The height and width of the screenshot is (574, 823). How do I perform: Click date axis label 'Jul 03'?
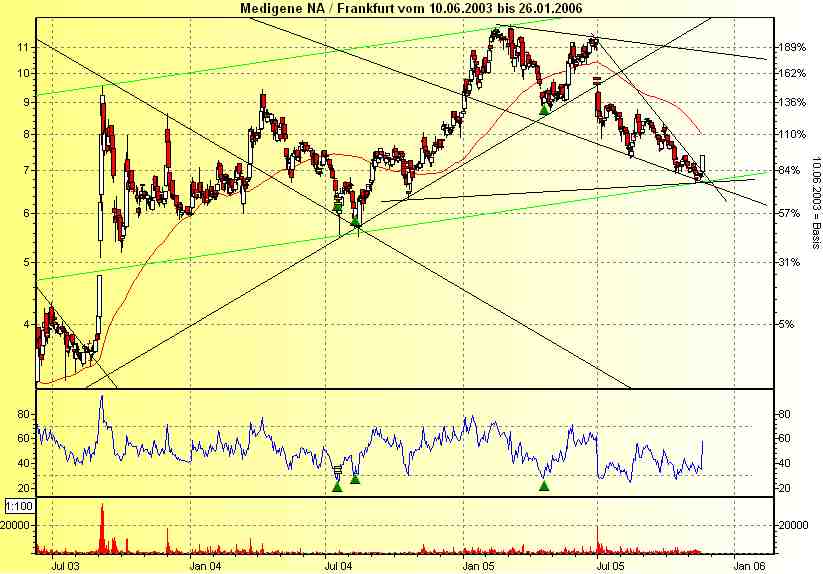[x=66, y=566]
